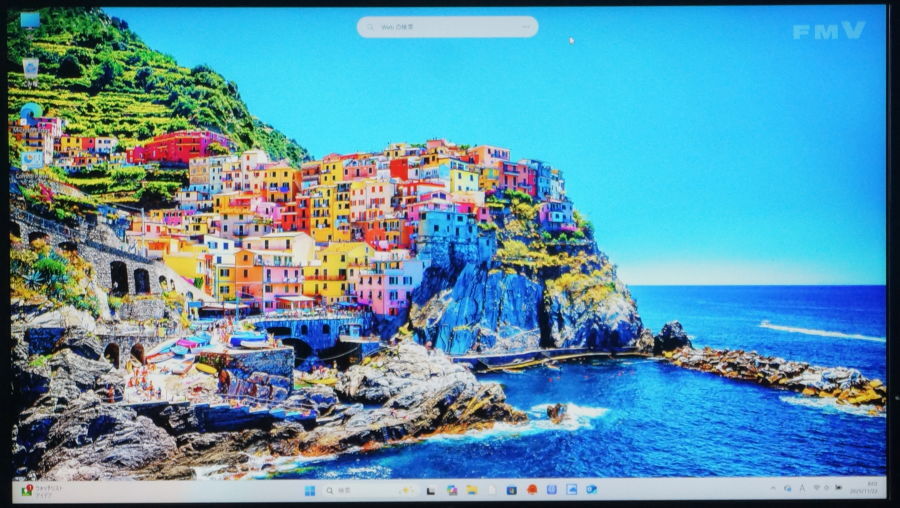Open the Microsoft Edge desktop shortcut
Image resolution: width=900 pixels, height=508 pixels.
coord(31,114)
